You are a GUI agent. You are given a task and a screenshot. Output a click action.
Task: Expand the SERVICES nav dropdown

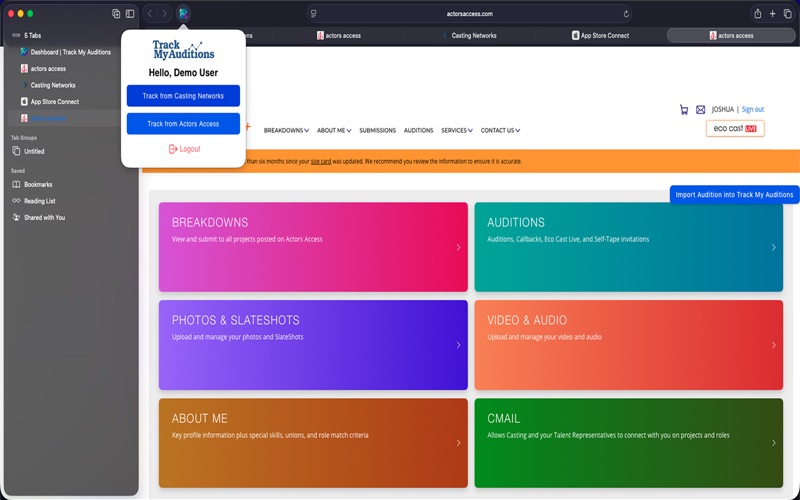(457, 131)
